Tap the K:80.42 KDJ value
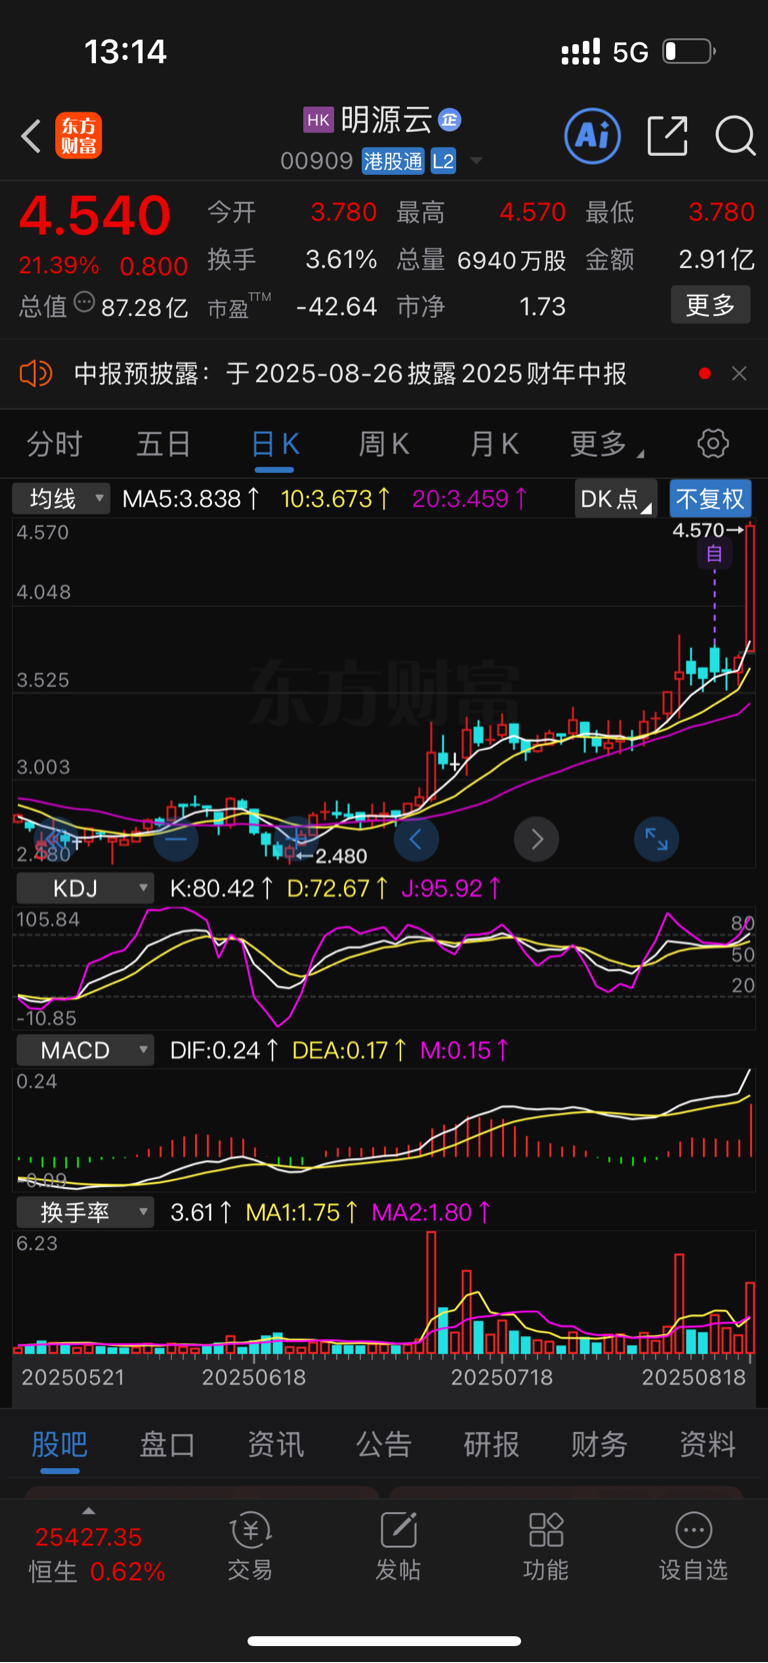Image resolution: width=768 pixels, height=1663 pixels. 221,888
